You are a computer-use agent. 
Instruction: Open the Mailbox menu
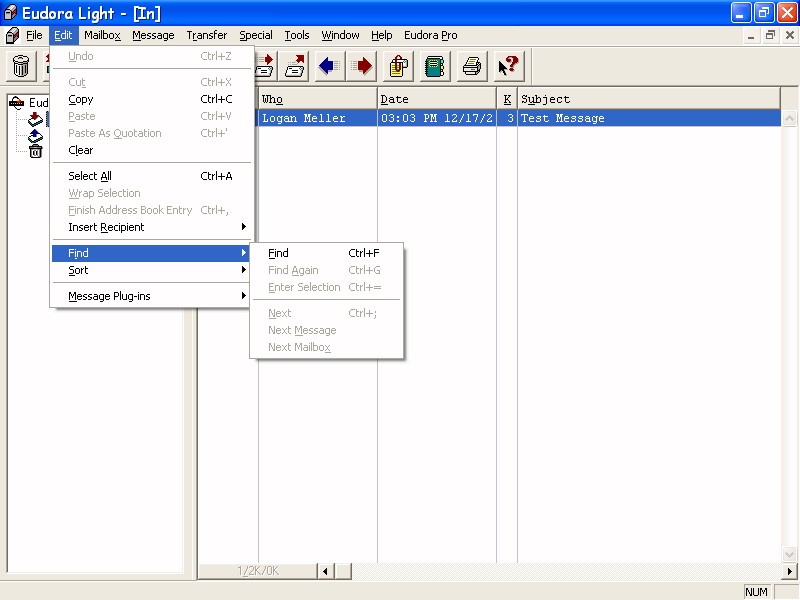click(102, 35)
